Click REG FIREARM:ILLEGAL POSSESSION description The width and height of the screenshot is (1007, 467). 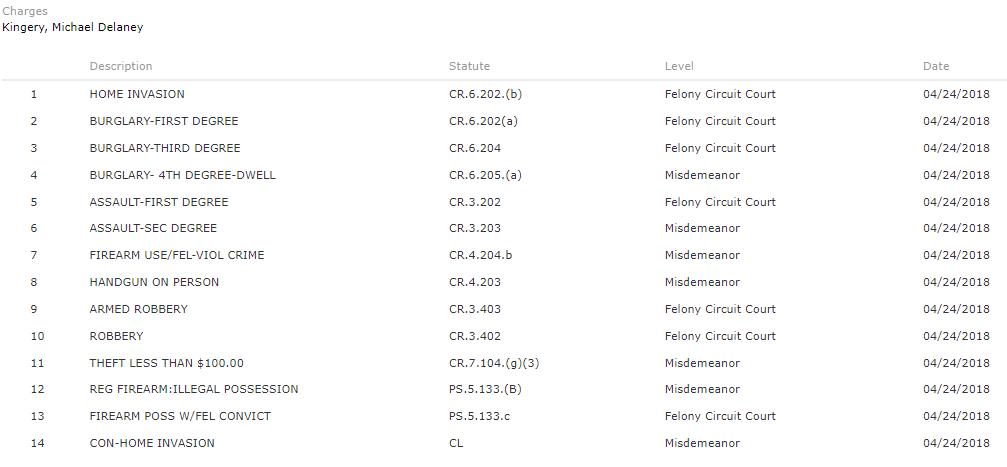coord(193,389)
